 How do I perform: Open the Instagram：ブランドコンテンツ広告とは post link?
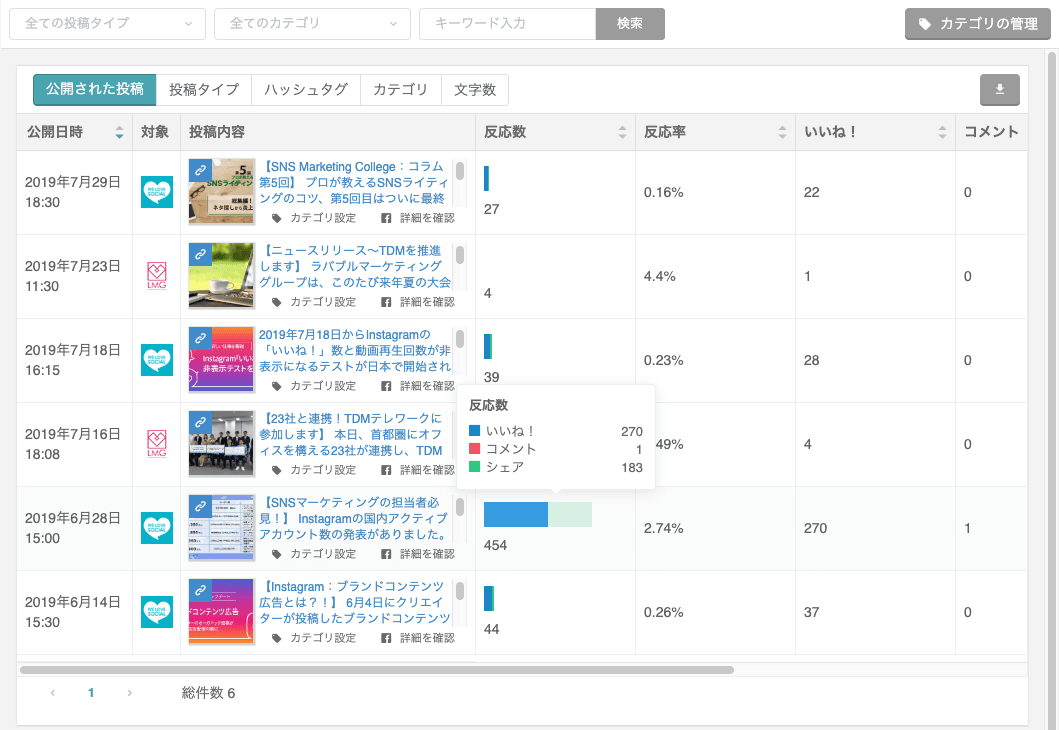coord(355,602)
